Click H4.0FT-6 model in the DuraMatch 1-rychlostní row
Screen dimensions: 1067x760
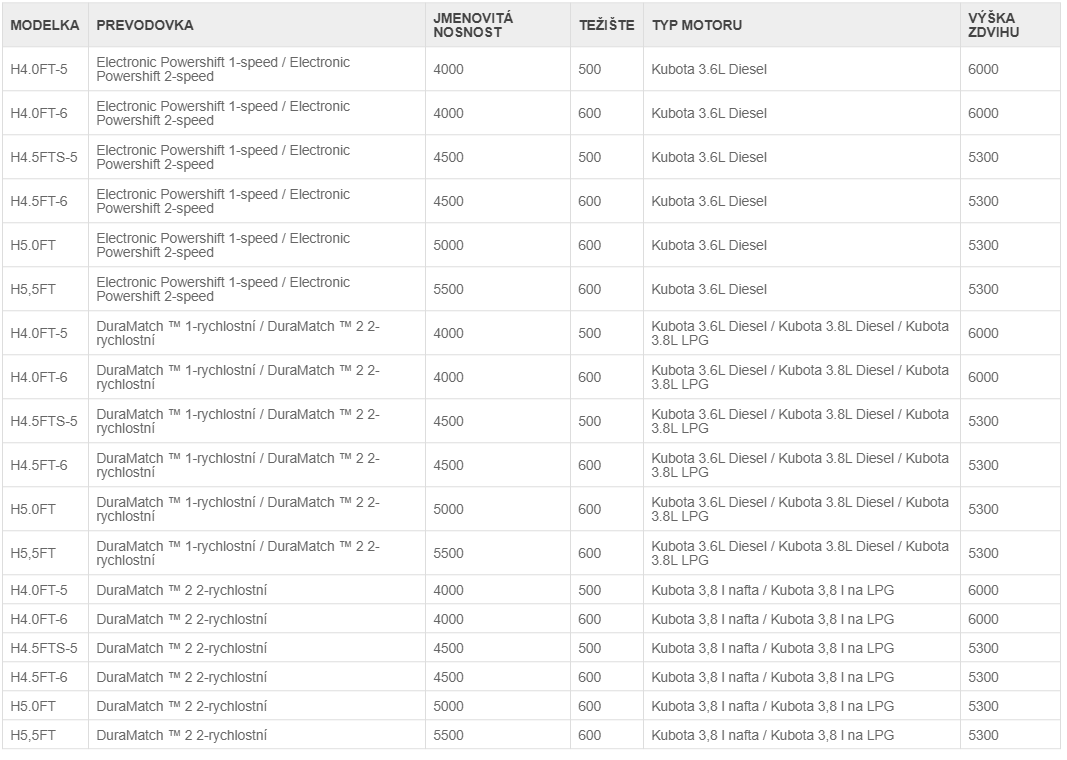coord(39,378)
